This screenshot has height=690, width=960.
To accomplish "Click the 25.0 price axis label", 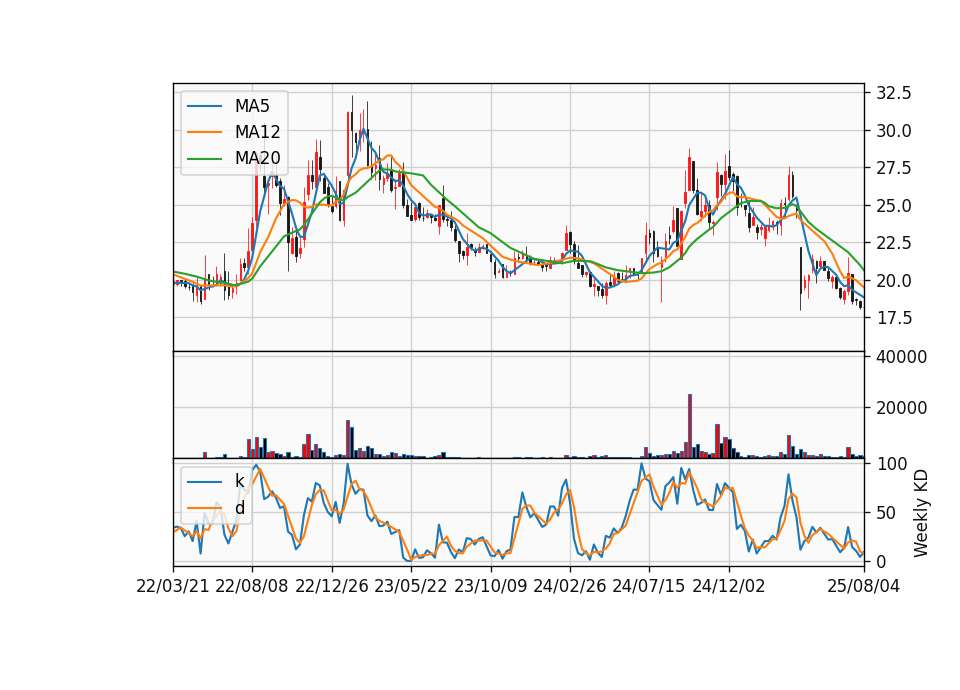I will pos(894,206).
